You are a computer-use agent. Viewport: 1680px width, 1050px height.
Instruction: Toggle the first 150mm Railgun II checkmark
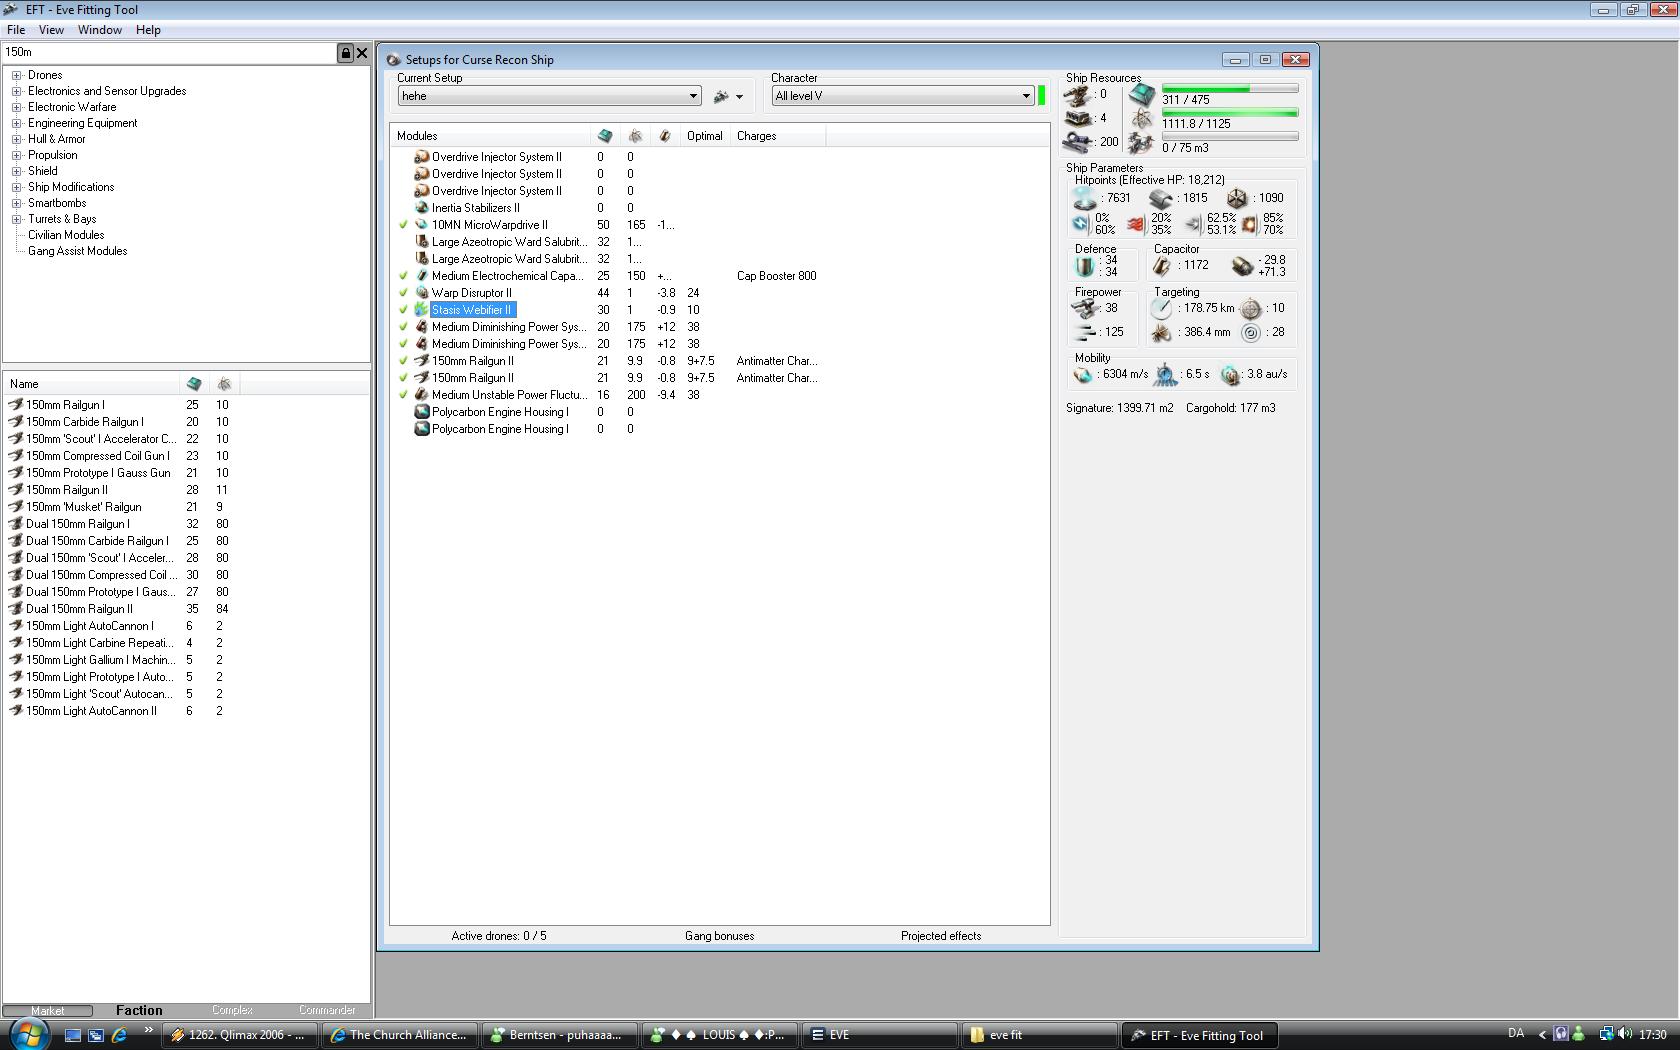[403, 361]
